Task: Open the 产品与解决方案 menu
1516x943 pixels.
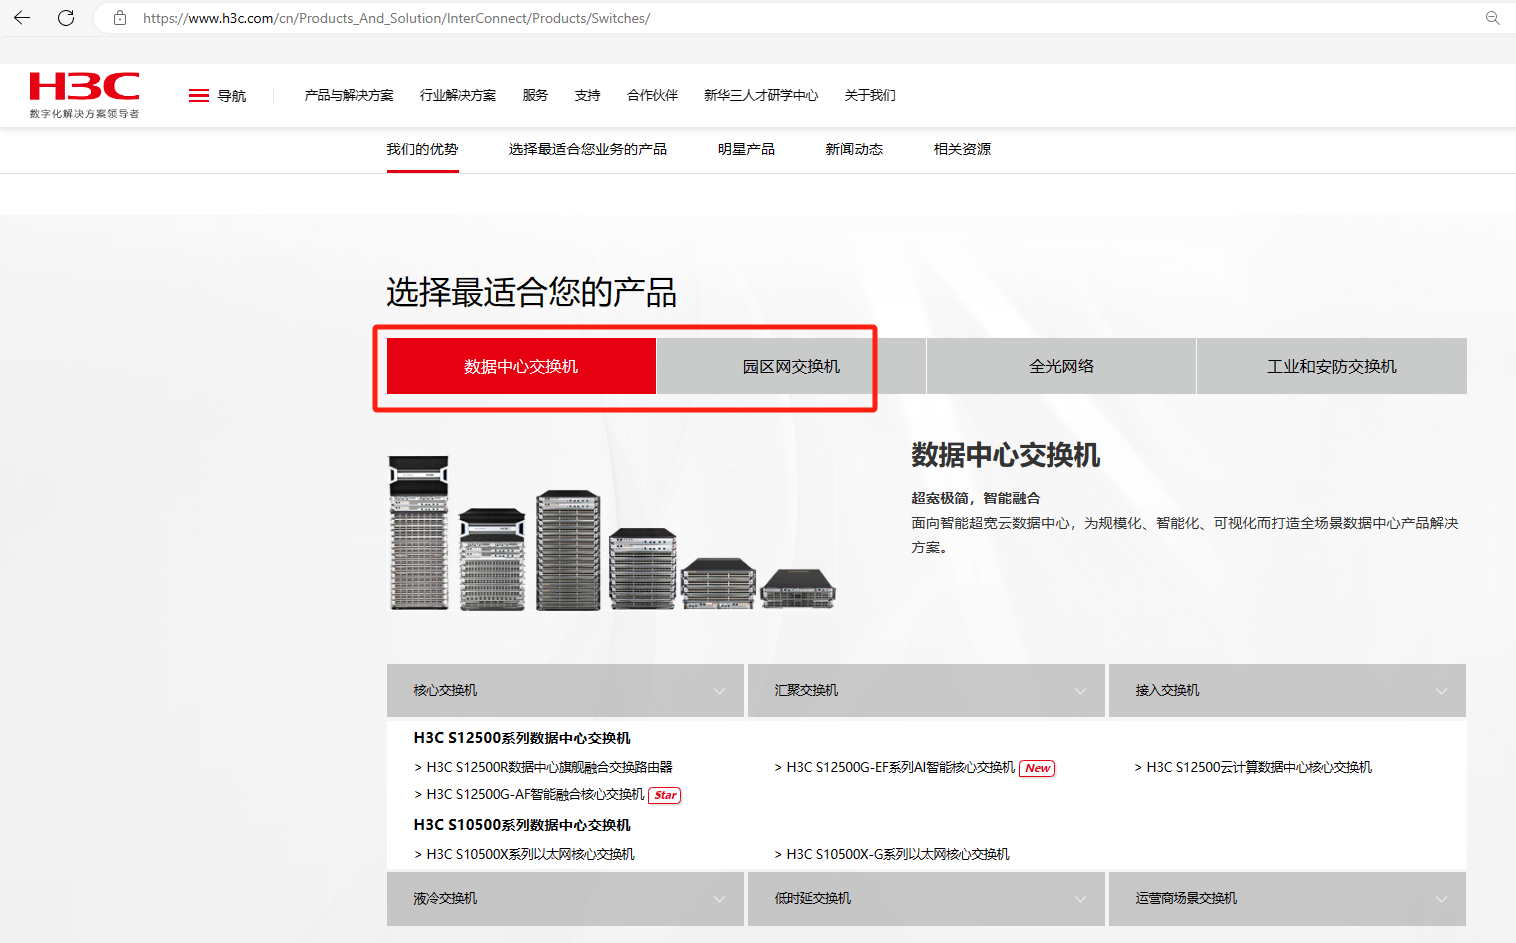Action: pos(349,95)
